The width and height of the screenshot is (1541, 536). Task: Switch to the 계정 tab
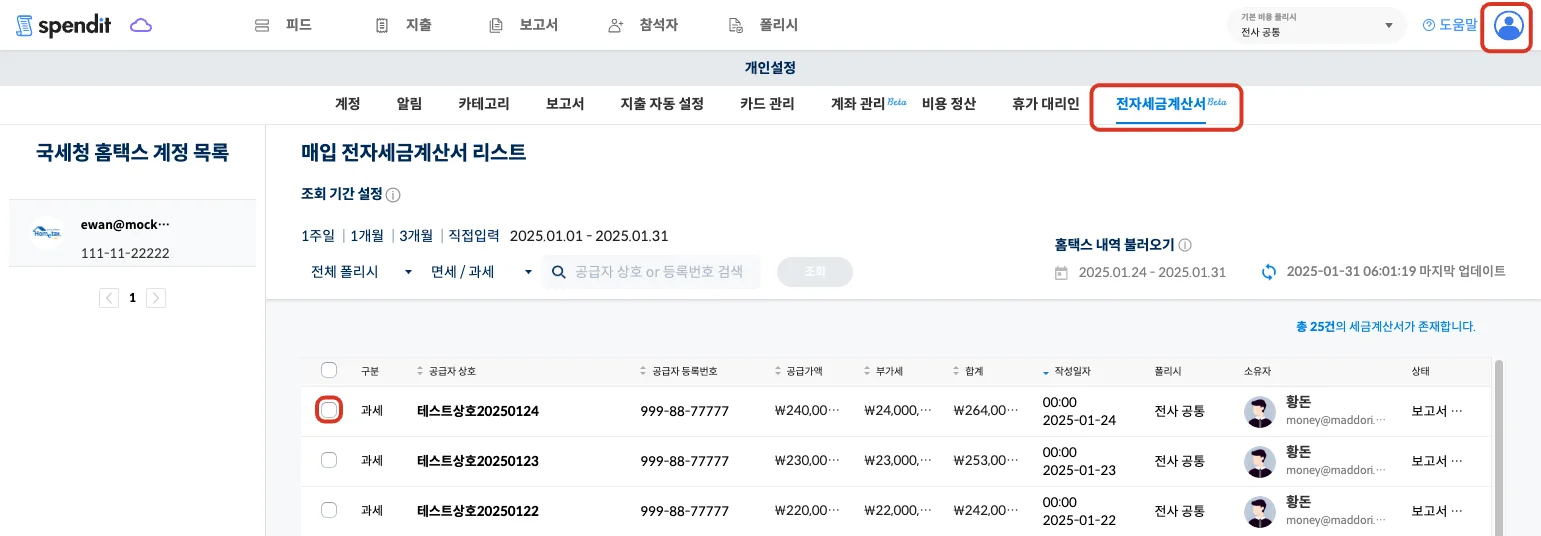tap(347, 104)
